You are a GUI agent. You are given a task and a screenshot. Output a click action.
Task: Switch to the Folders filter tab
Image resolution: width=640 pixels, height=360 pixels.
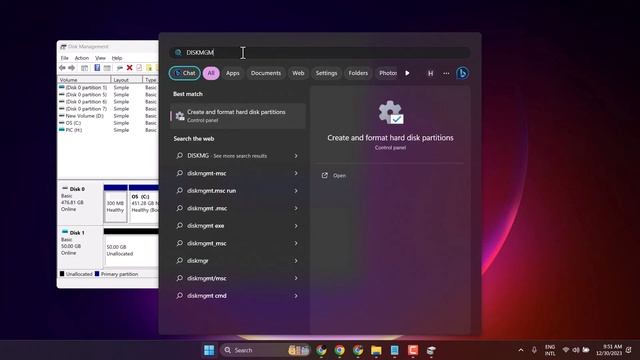(358, 73)
